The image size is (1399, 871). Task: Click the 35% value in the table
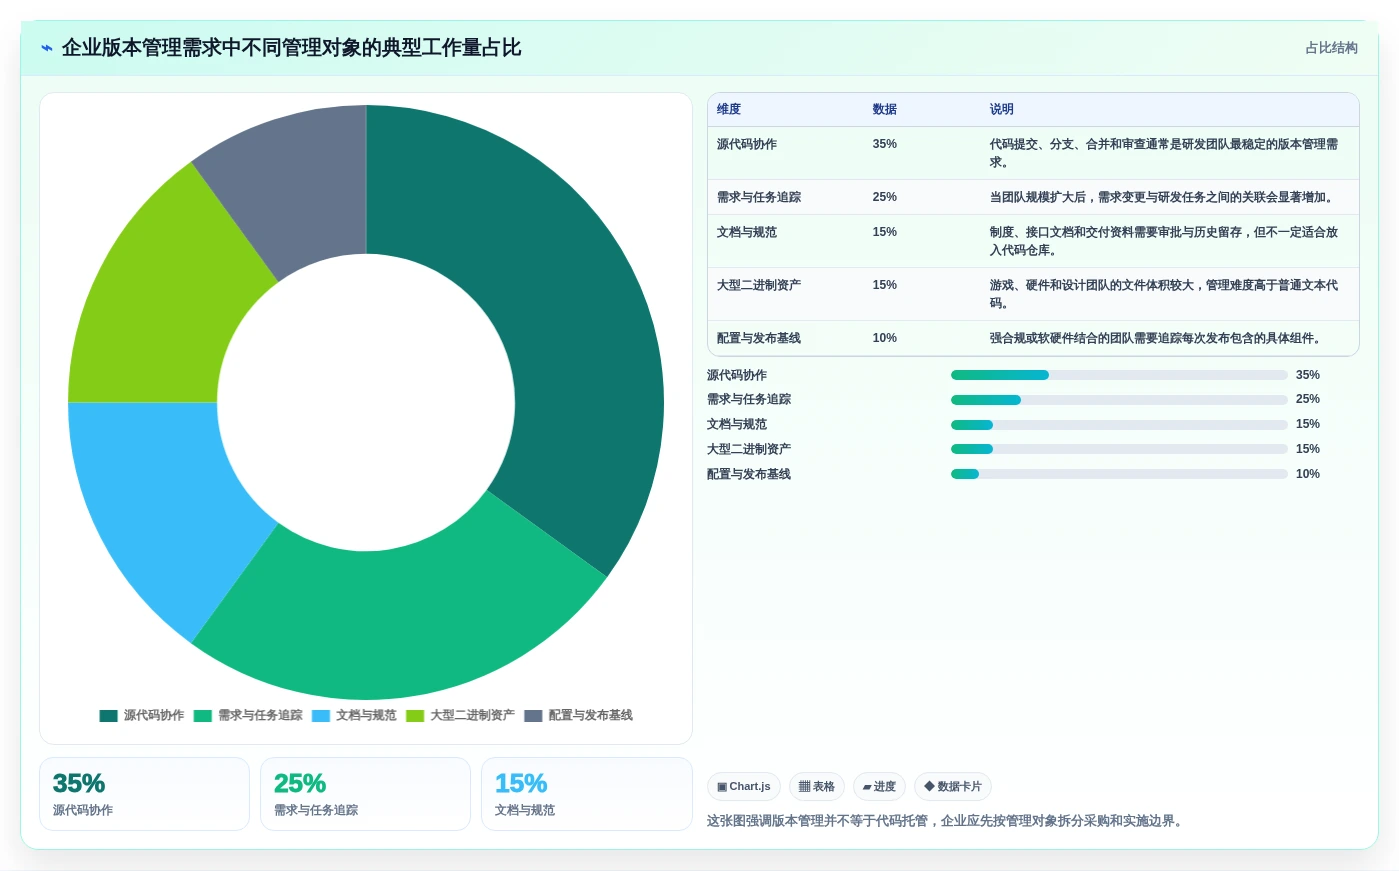[885, 145]
